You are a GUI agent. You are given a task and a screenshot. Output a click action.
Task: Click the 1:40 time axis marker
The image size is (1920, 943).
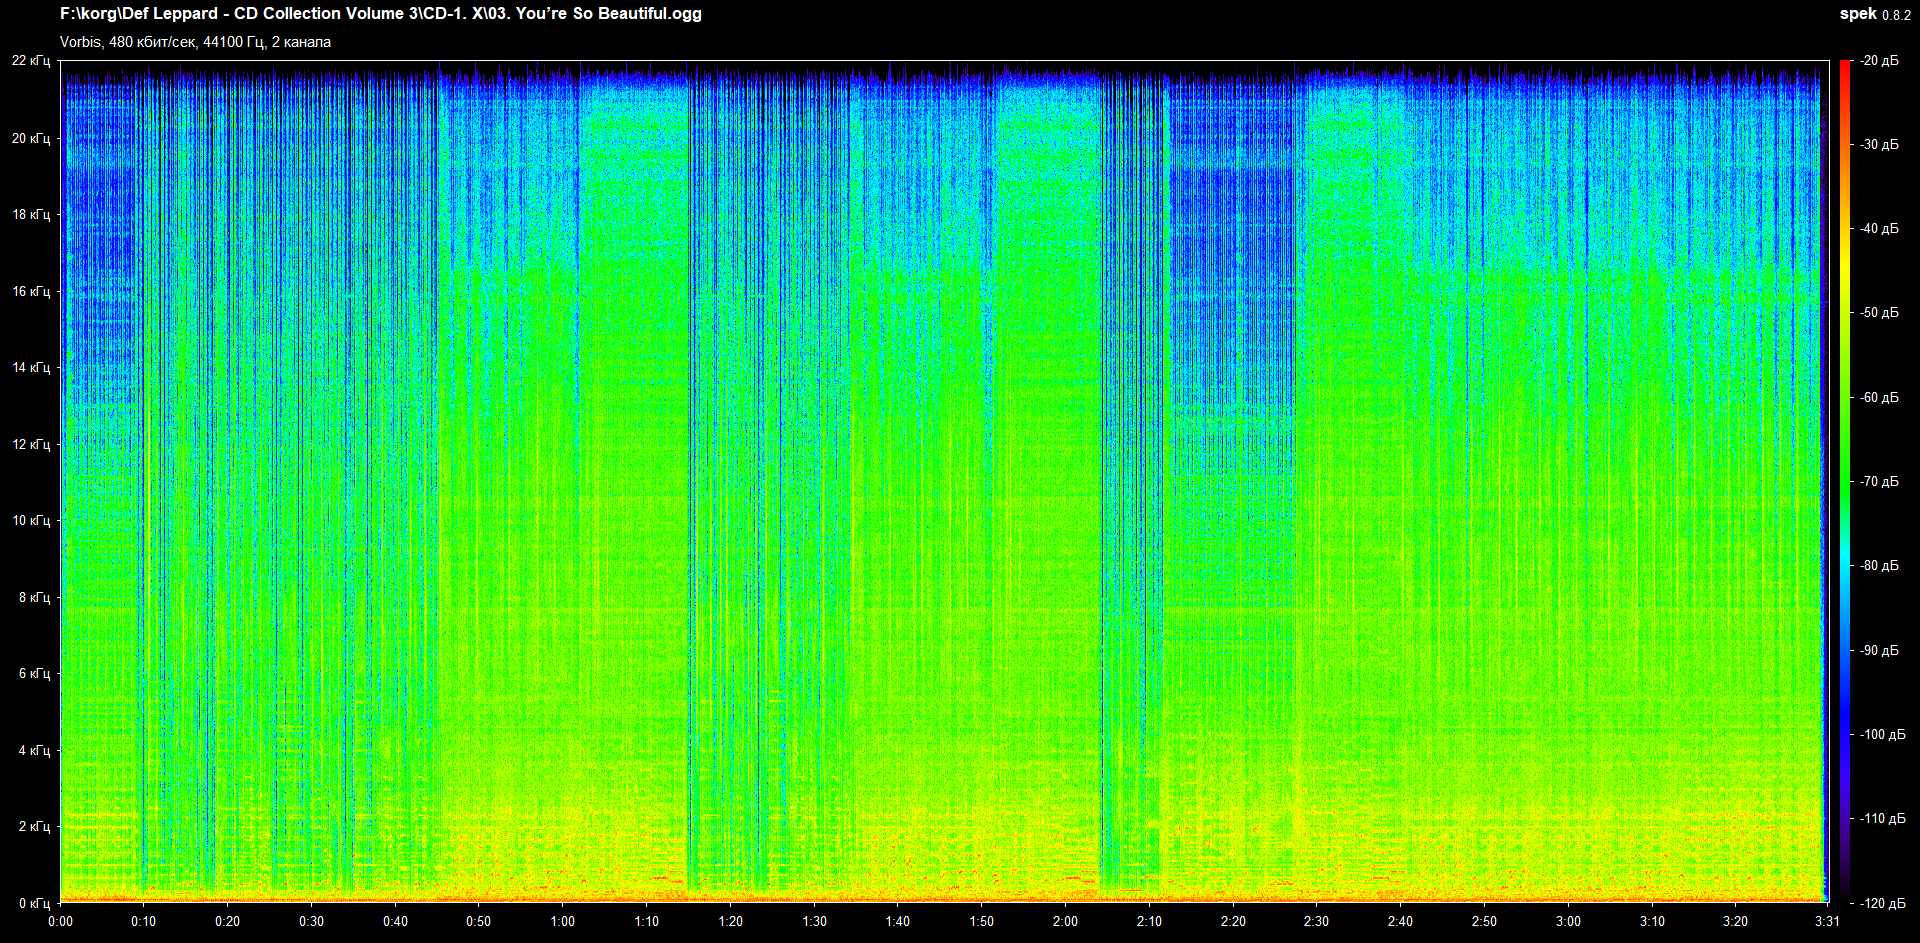pyautogui.click(x=898, y=921)
